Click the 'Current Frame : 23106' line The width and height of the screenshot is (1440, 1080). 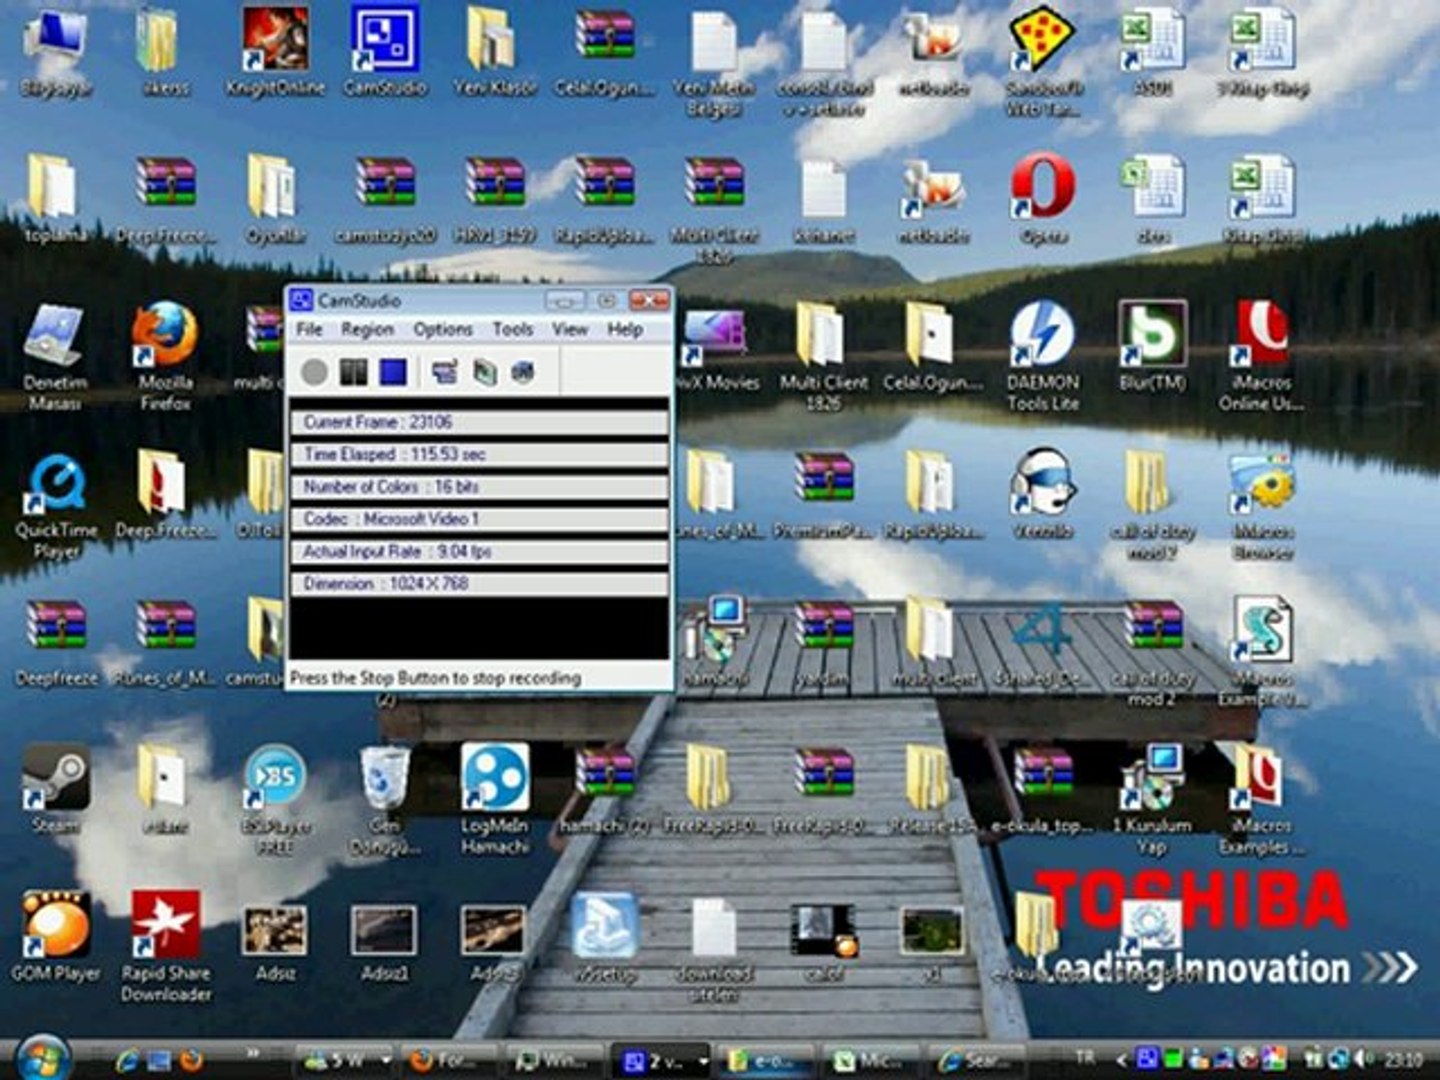tap(479, 422)
